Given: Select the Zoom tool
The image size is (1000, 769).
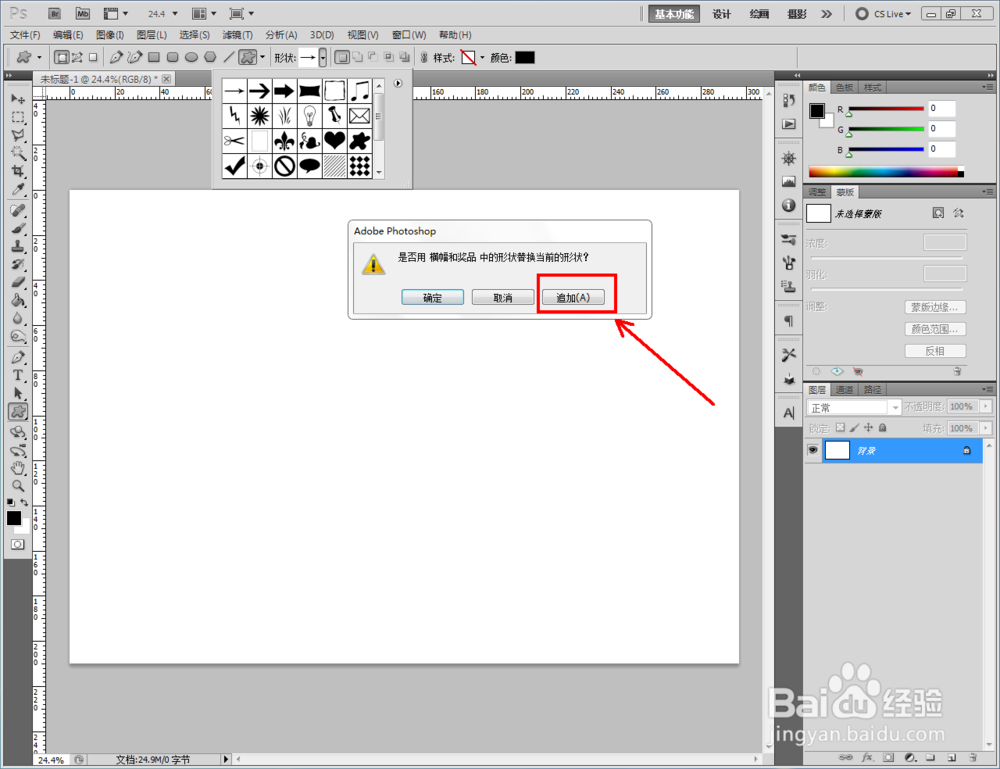Looking at the screenshot, I should 18,487.
